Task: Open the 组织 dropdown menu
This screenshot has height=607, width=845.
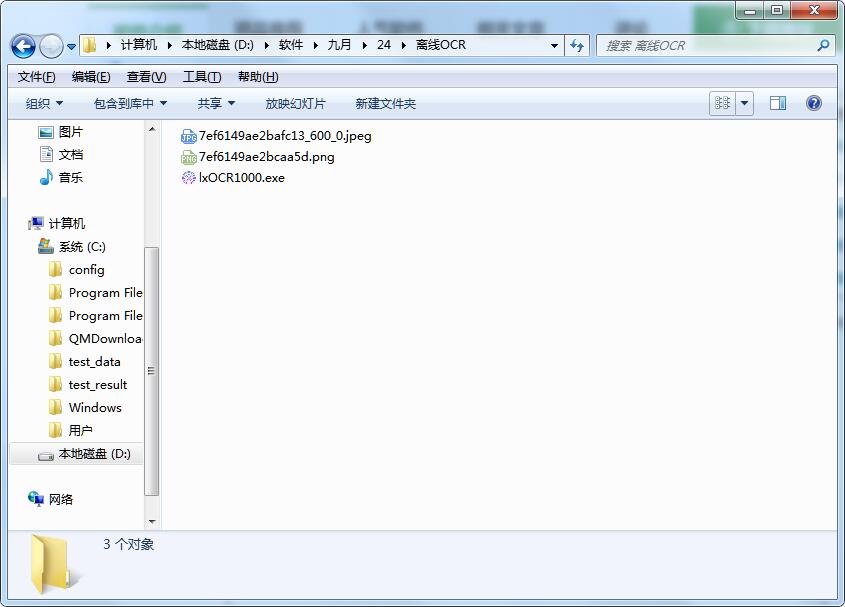Action: pyautogui.click(x=44, y=103)
